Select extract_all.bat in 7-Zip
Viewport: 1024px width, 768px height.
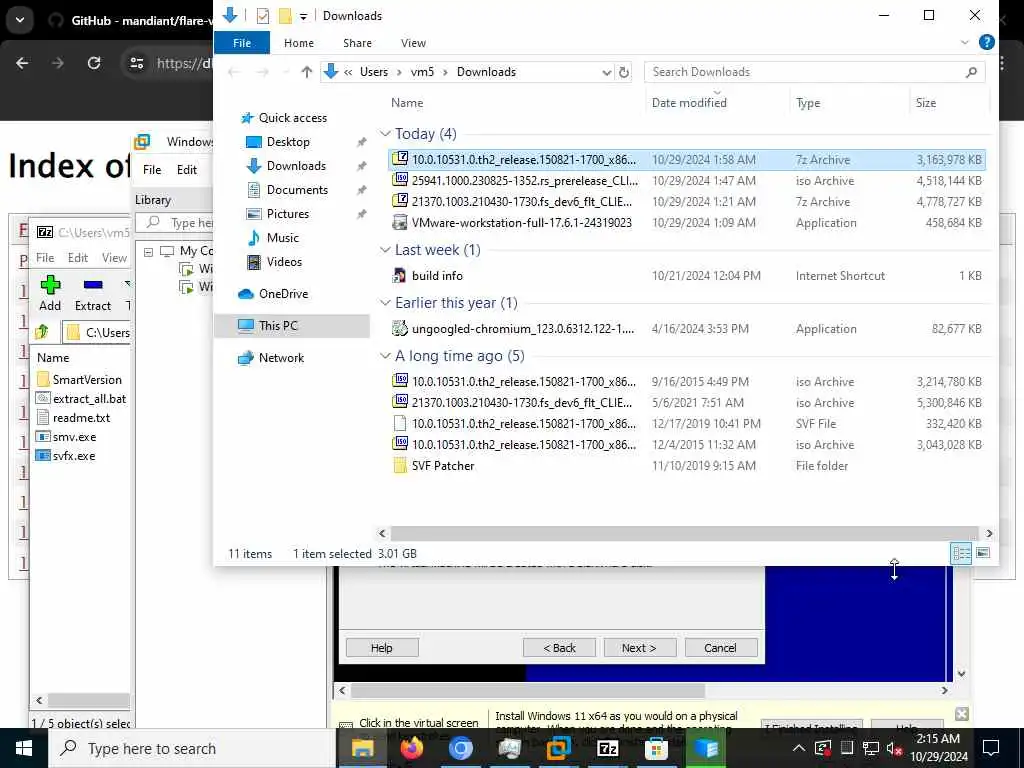coord(81,398)
